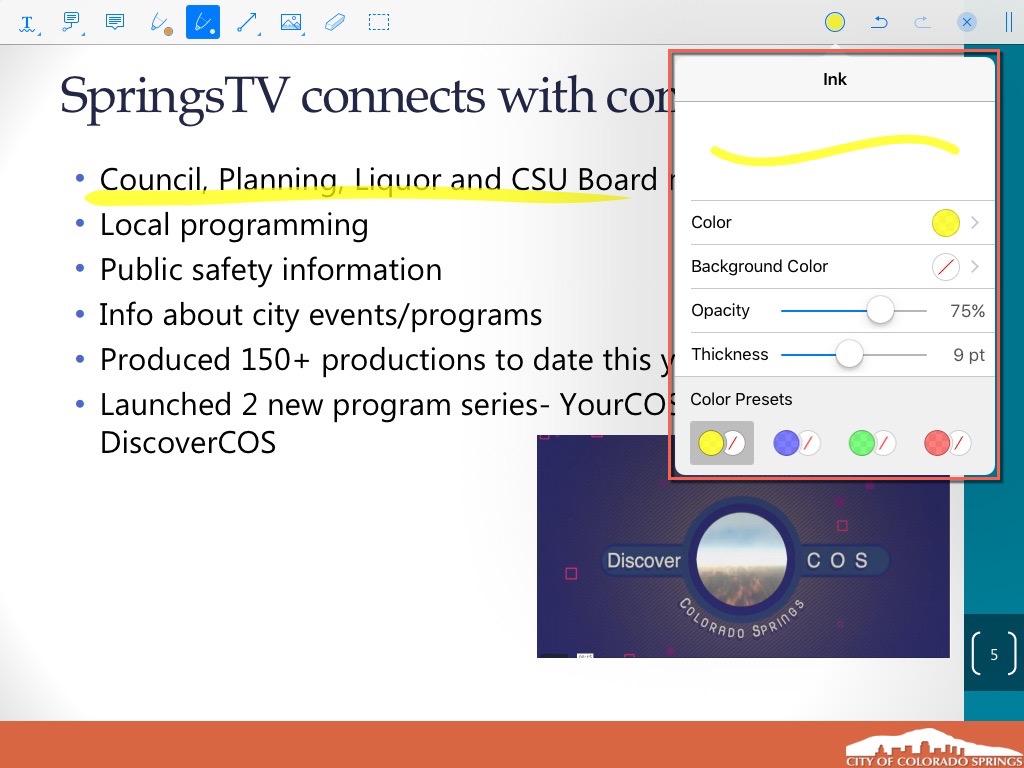Select the blue color preset
The height and width of the screenshot is (768, 1024).
pyautogui.click(x=797, y=443)
